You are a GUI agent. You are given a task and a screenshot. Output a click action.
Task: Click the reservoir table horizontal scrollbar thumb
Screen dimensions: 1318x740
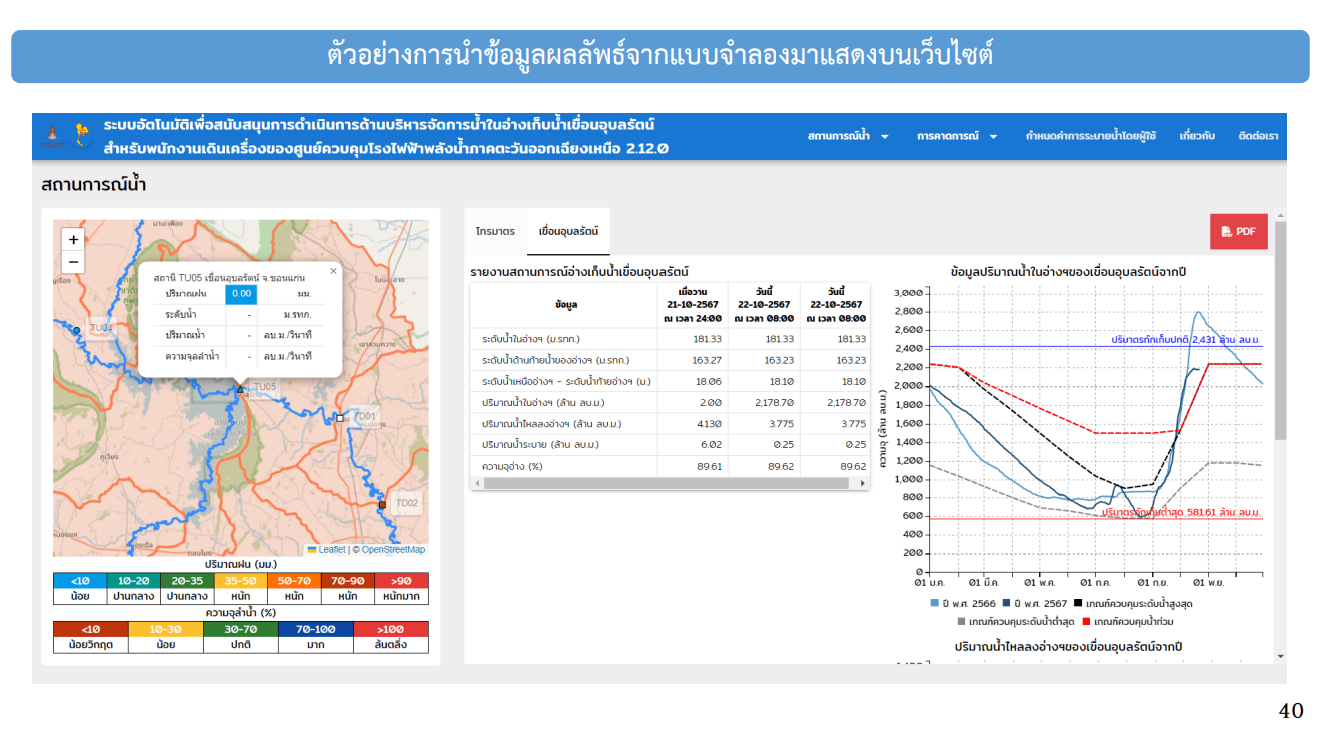[666, 483]
